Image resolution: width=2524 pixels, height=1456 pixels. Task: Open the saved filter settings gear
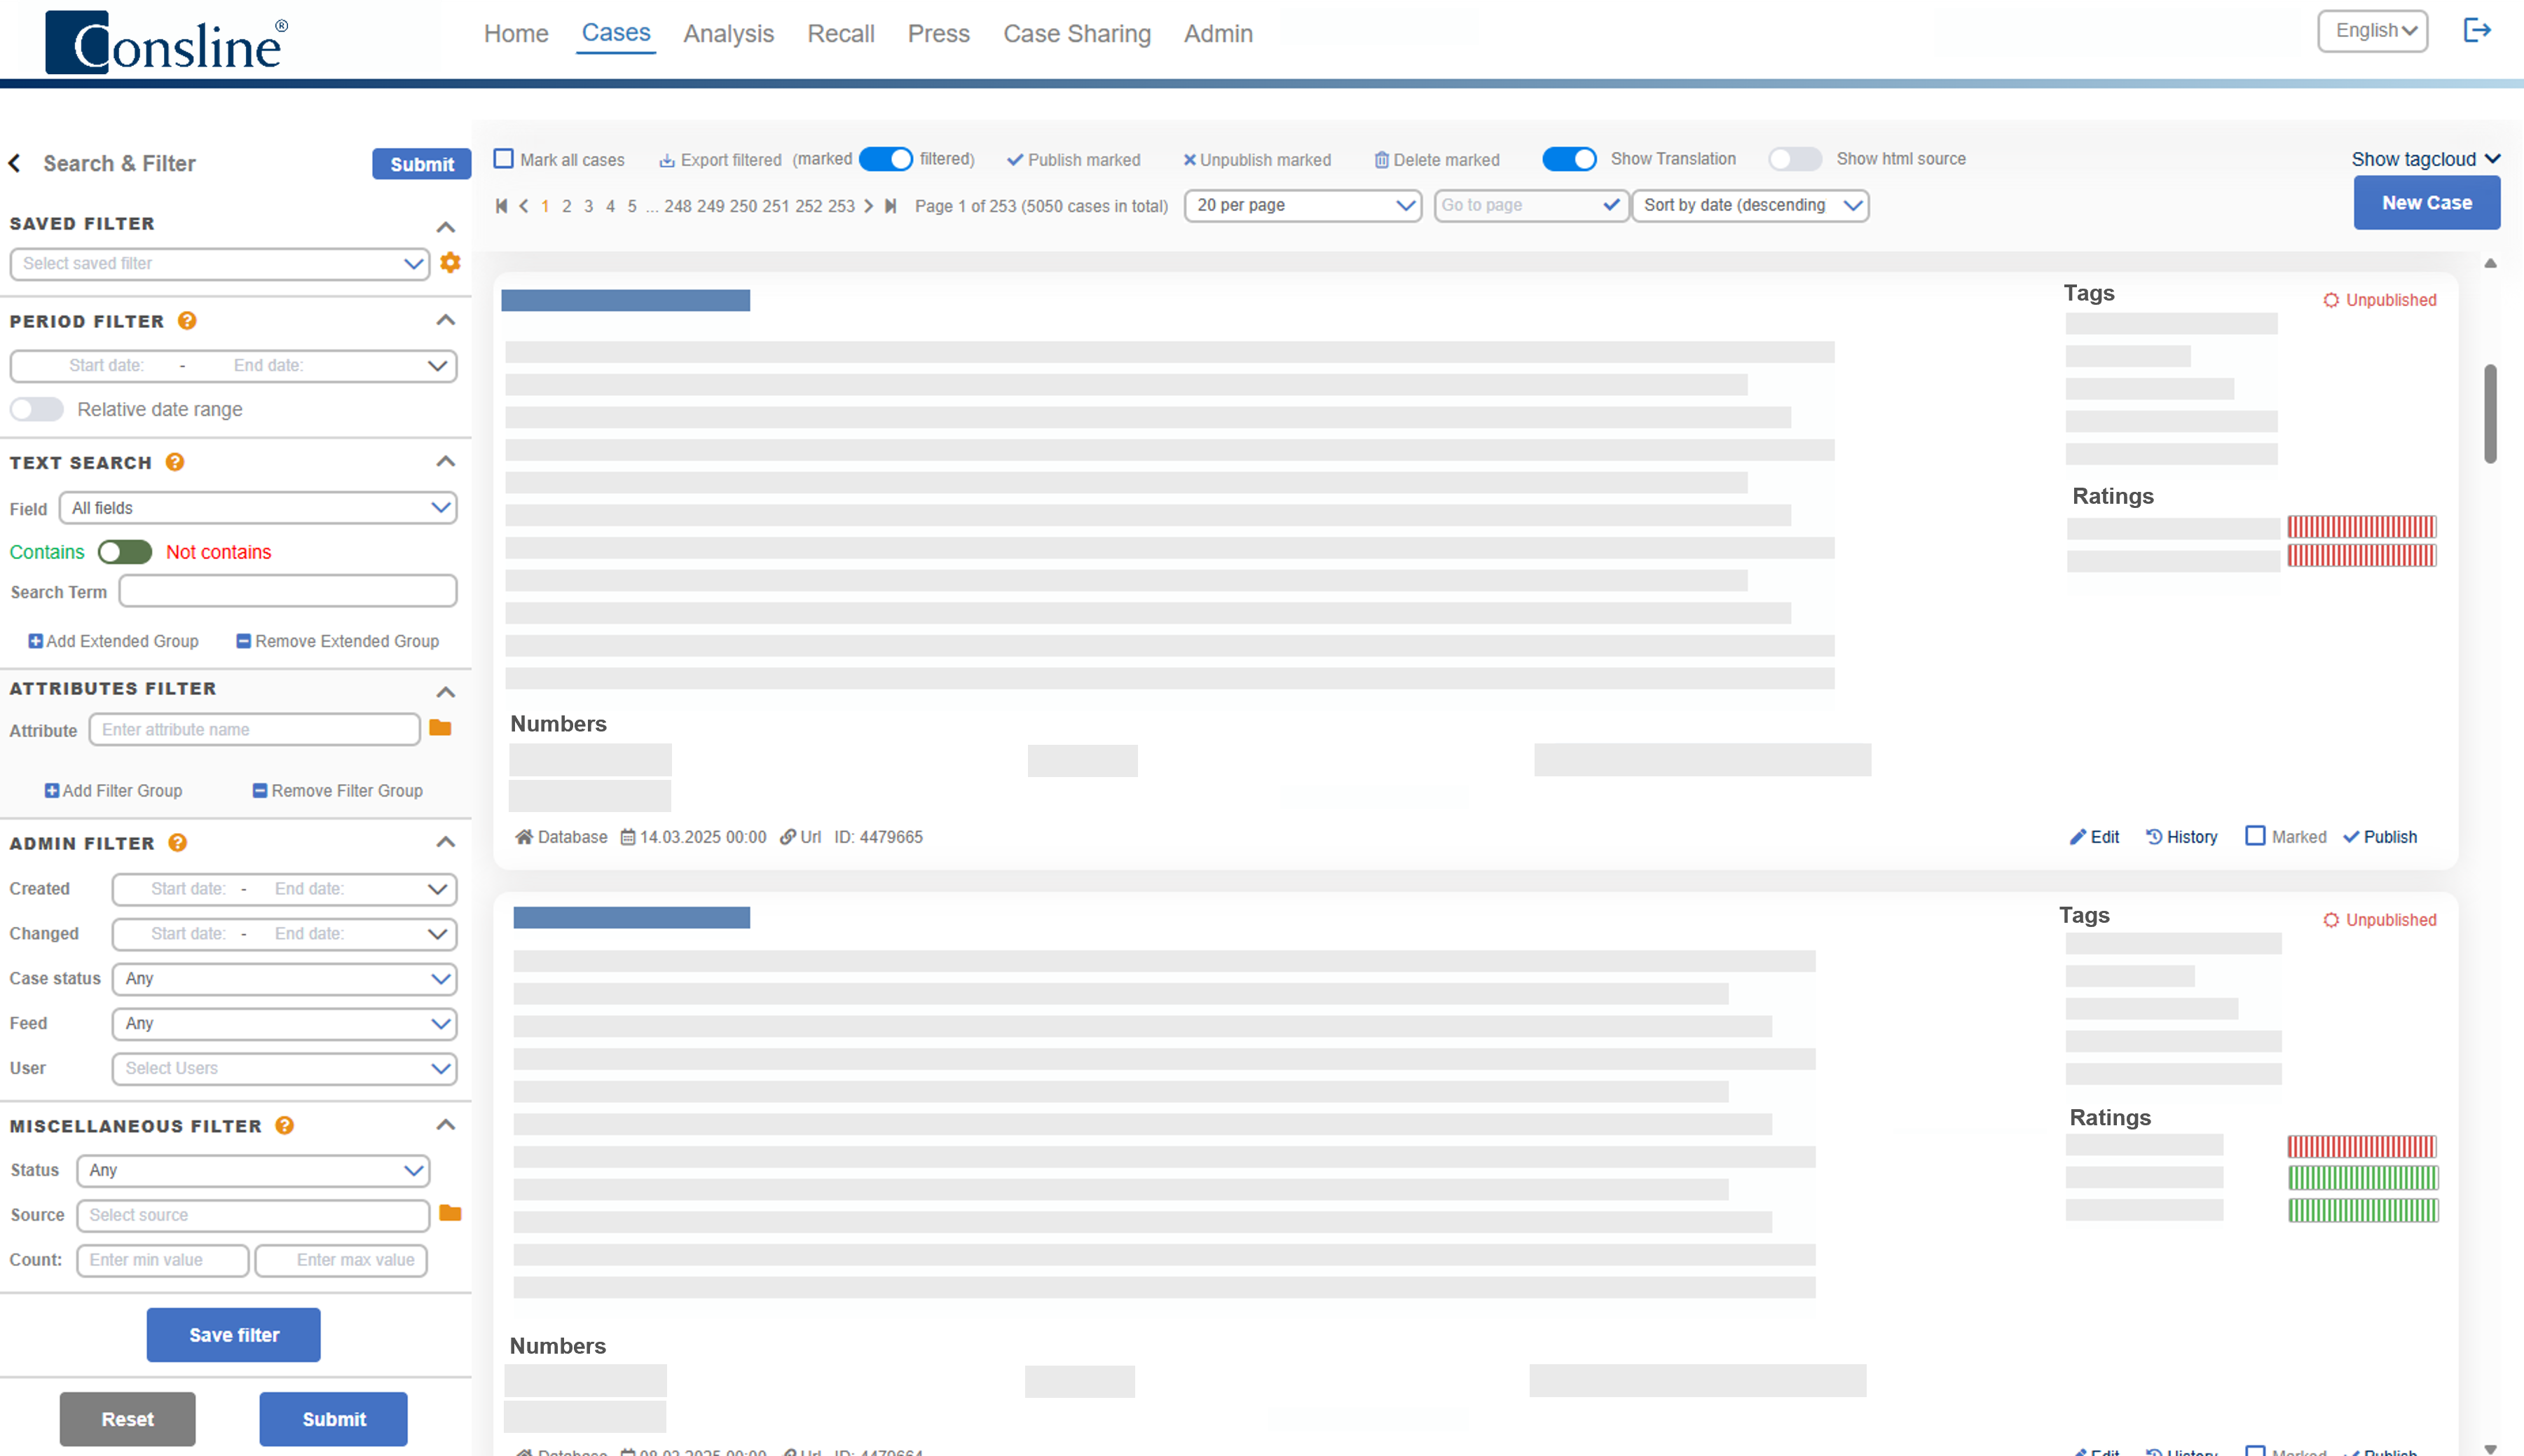[x=449, y=263]
